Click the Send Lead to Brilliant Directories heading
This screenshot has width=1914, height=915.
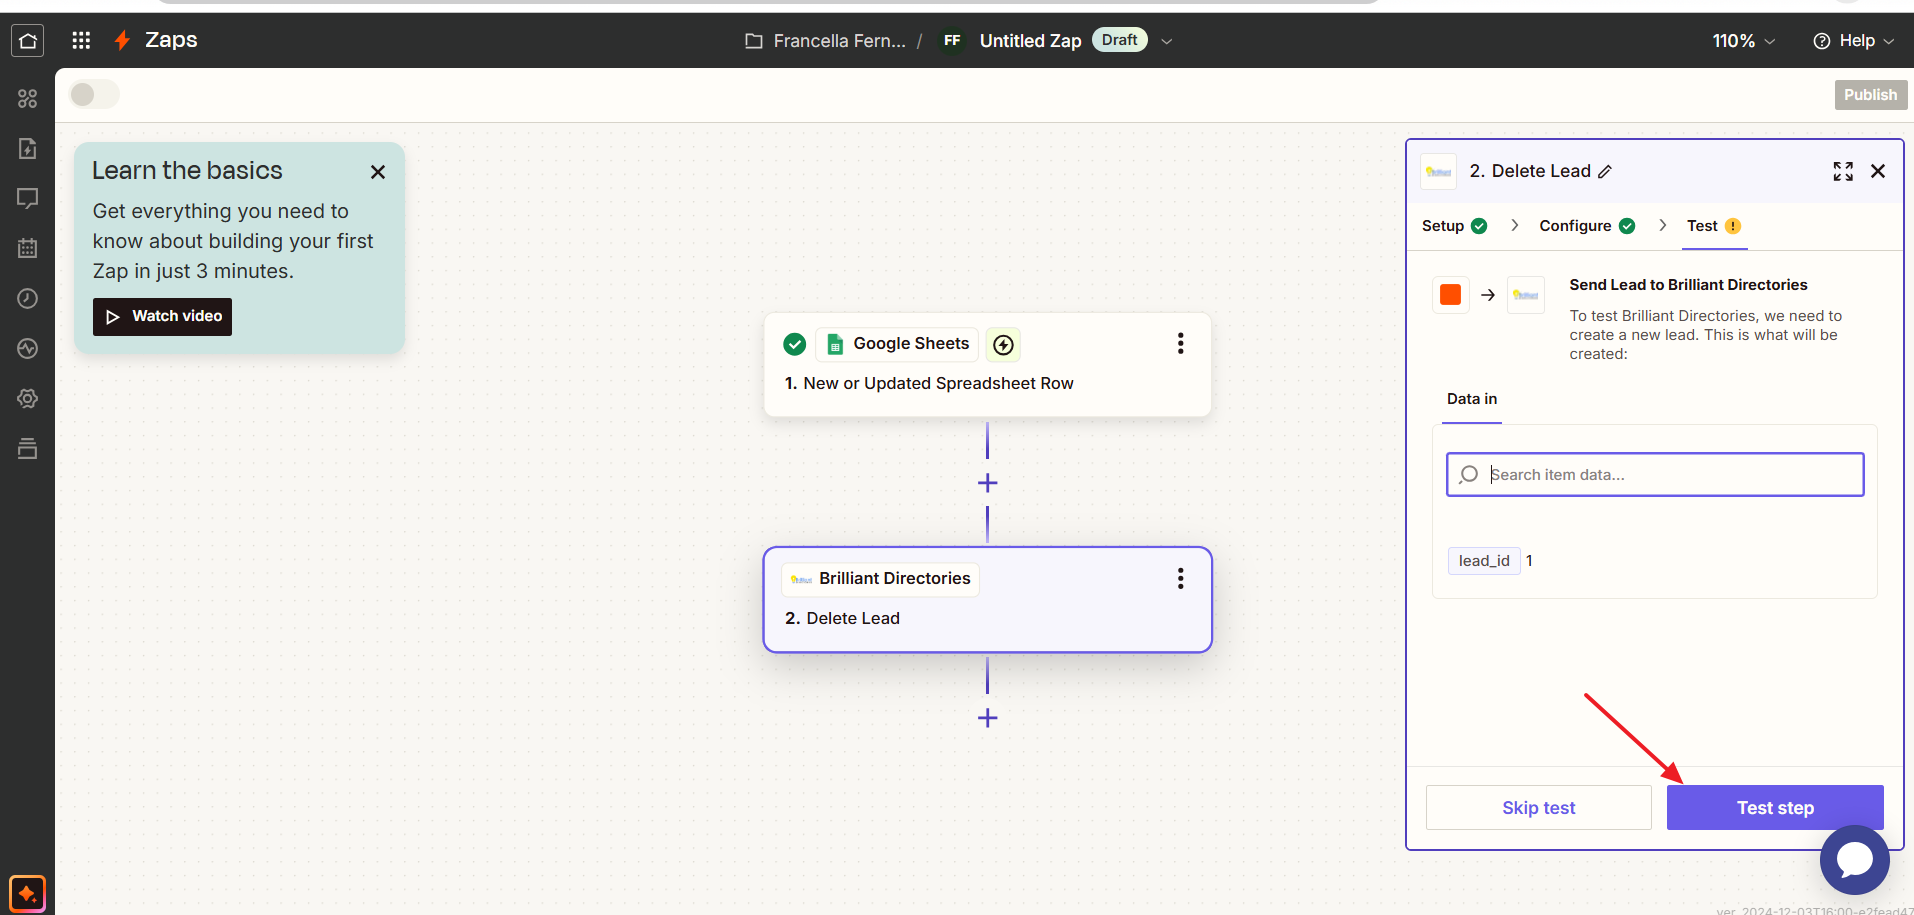pos(1688,285)
